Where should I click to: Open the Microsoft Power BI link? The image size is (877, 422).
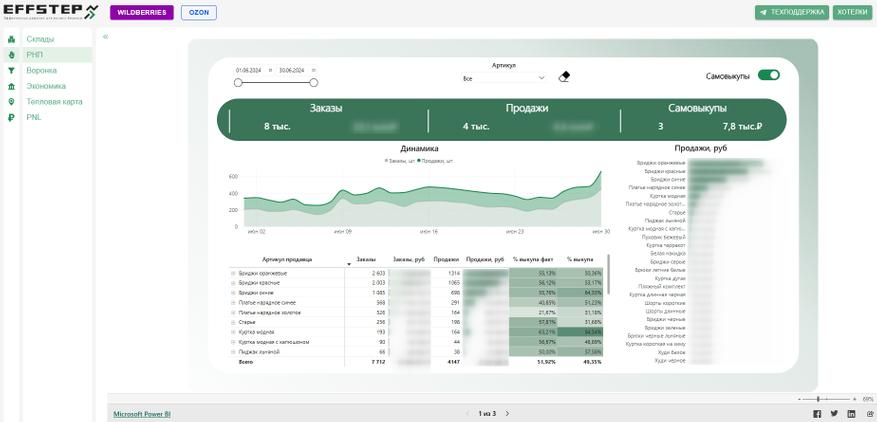(x=142, y=414)
